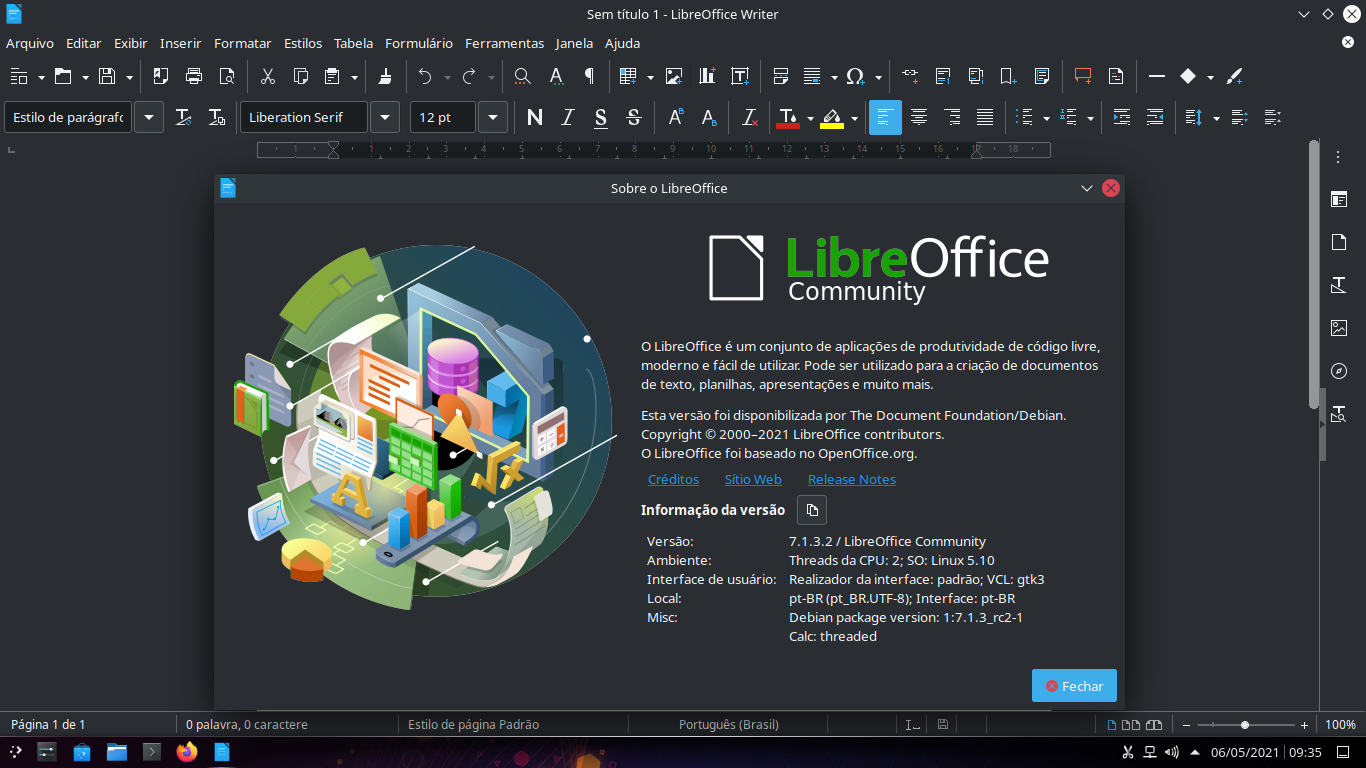Click the Insert Text Box icon
This screenshot has height=768, width=1366.
740,76
